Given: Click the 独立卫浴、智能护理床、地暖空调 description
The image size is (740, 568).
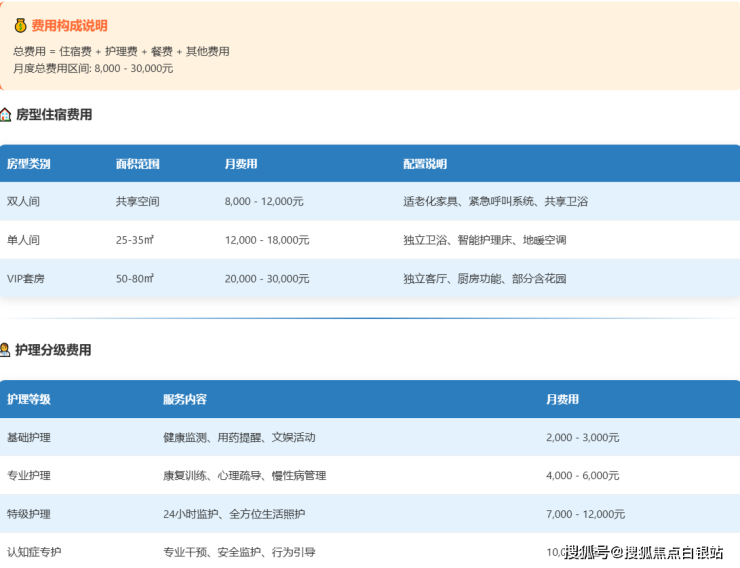Looking at the screenshot, I should coord(484,240).
